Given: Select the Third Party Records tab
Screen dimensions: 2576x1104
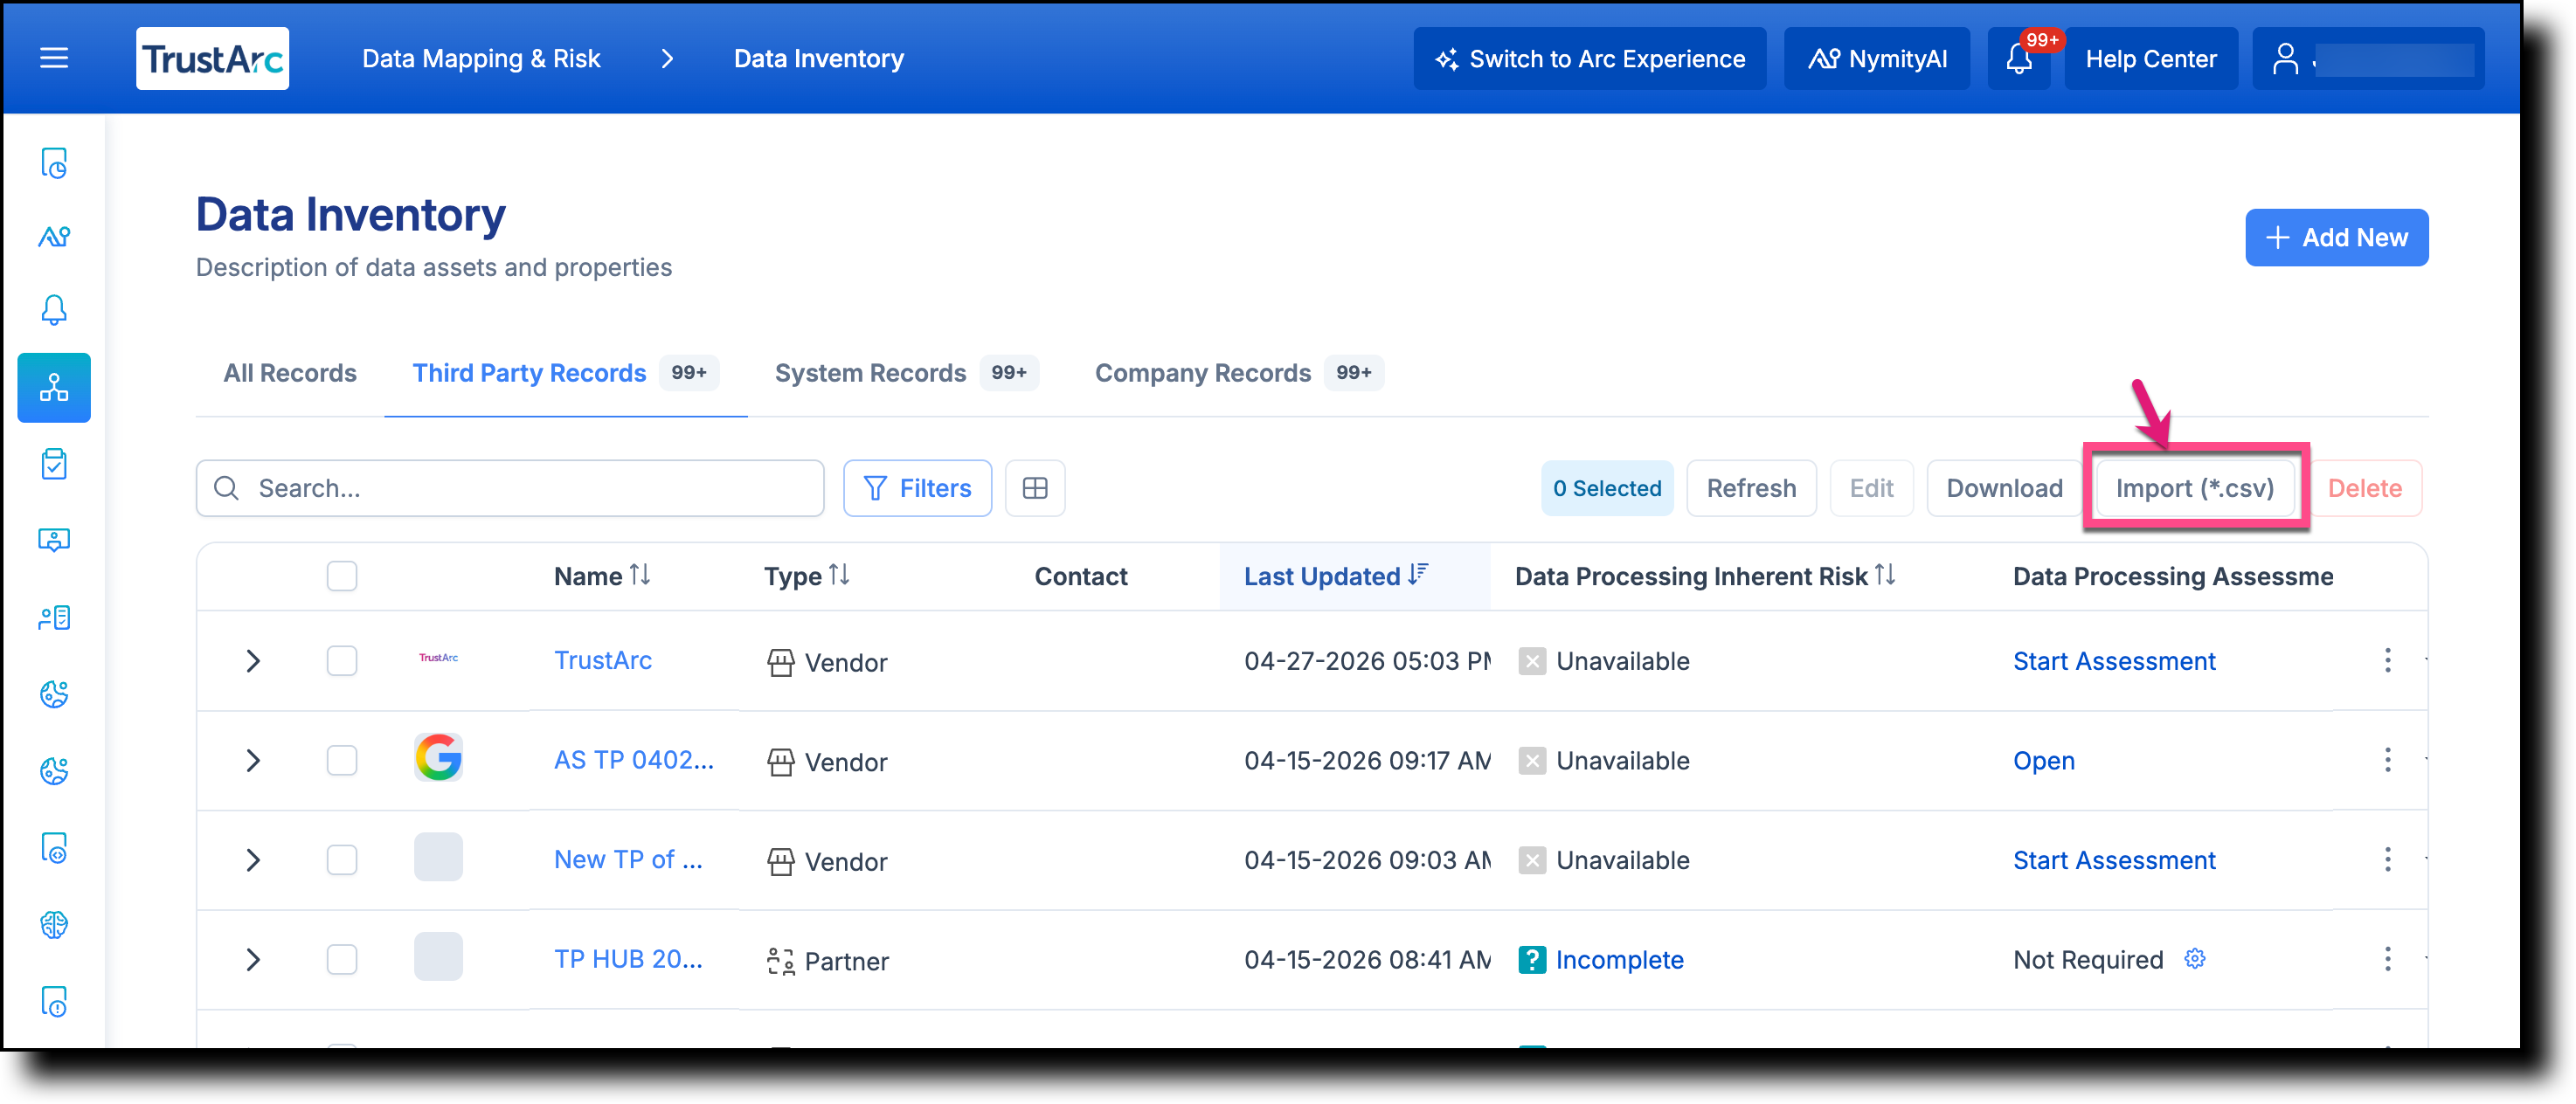Looking at the screenshot, I should click(565, 373).
